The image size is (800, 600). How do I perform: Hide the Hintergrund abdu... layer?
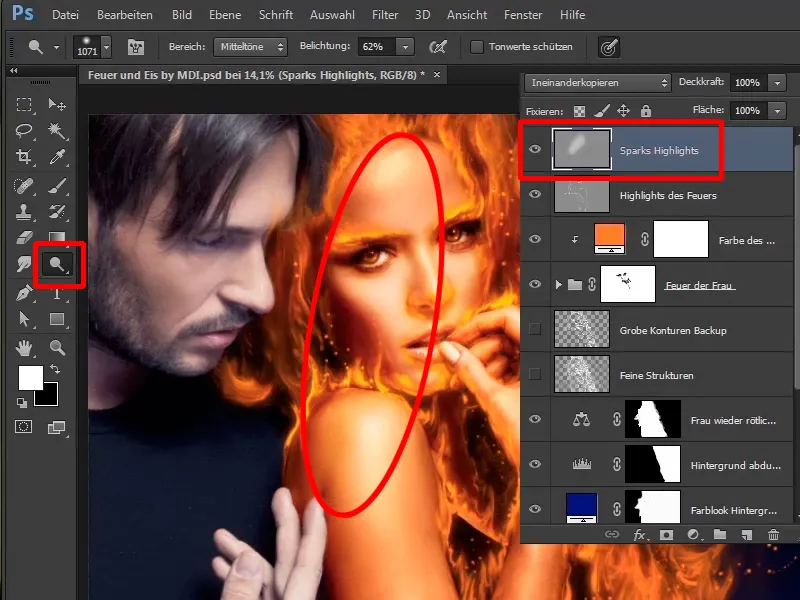(535, 464)
